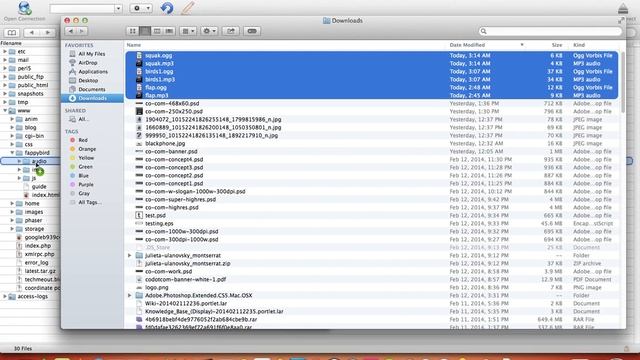
Task: Select Desktop in Finder sidebar
Action: coord(88,81)
